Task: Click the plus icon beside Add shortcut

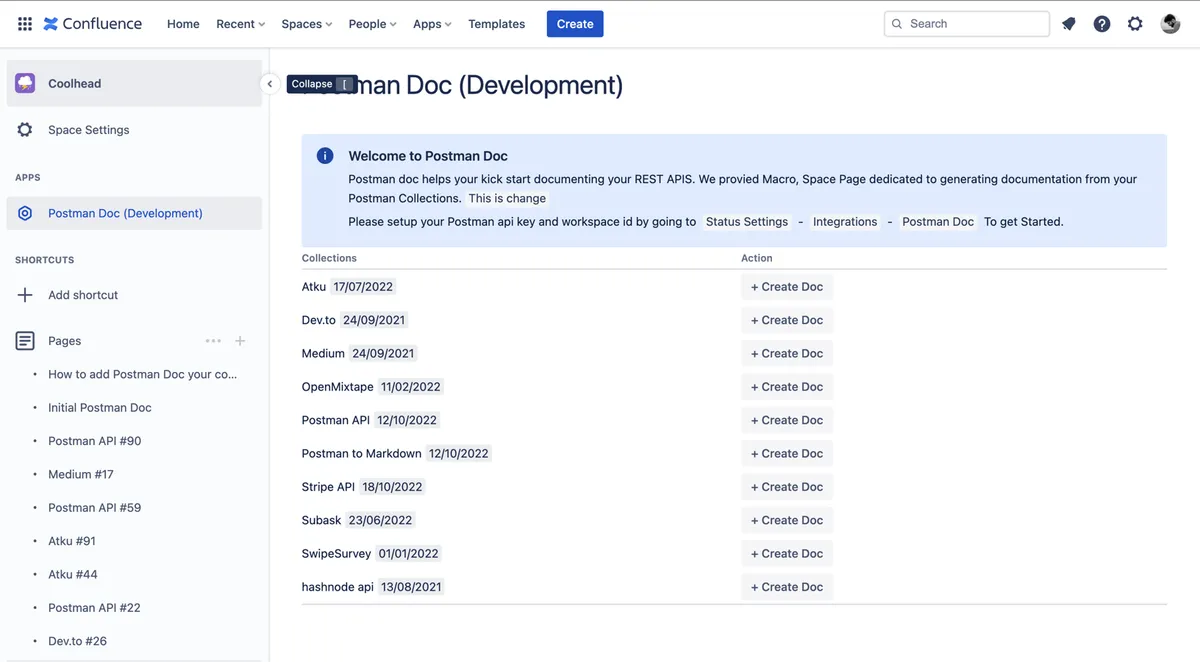Action: pos(25,295)
